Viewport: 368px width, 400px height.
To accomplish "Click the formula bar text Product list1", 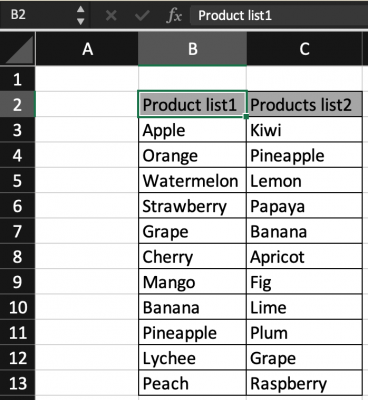I will coord(235,15).
